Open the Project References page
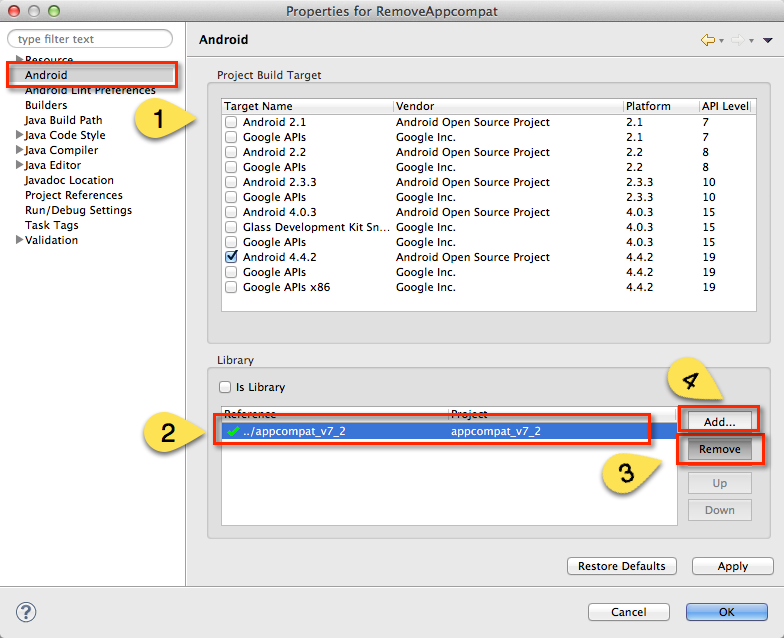 (x=73, y=195)
